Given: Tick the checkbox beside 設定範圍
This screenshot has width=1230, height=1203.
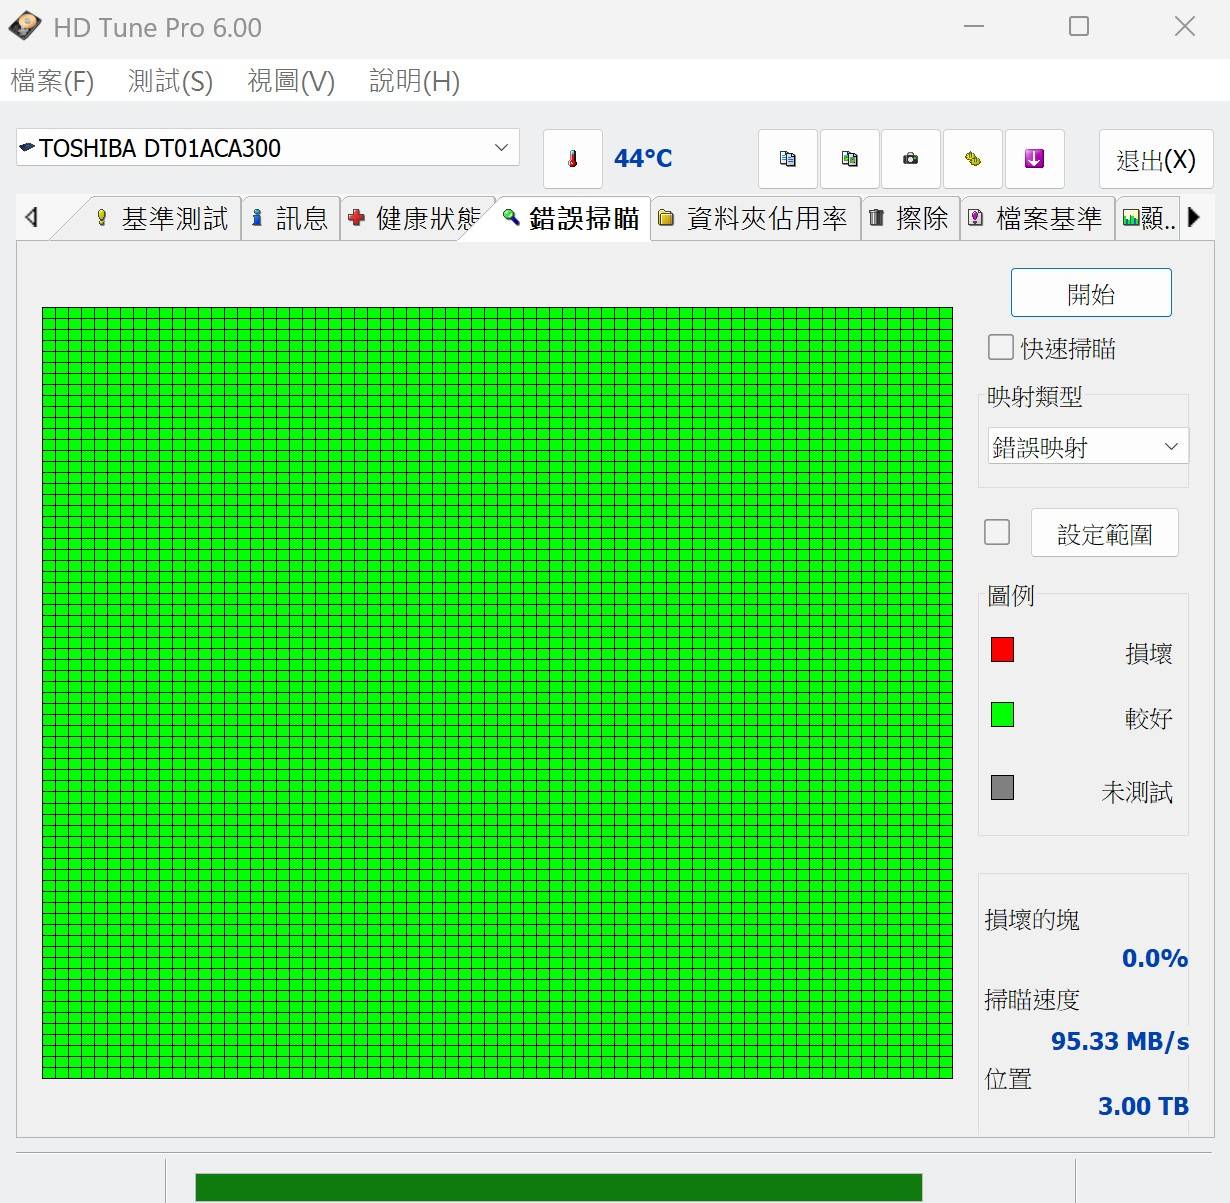Looking at the screenshot, I should click(997, 532).
